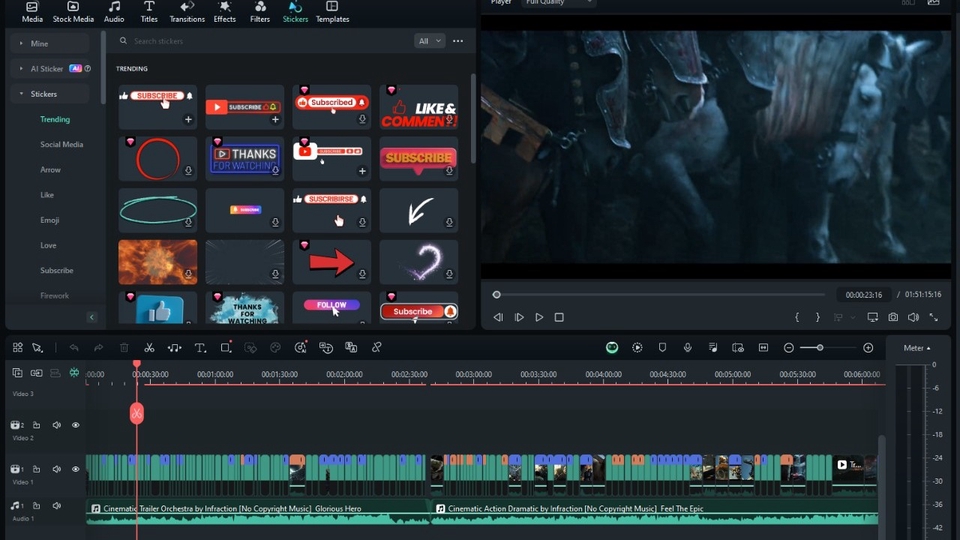Open the Meter dropdown

click(x=916, y=348)
